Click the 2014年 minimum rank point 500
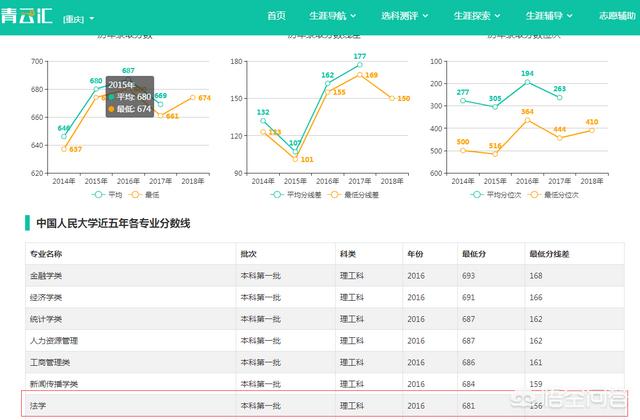This screenshot has width=640, height=420. click(x=463, y=150)
